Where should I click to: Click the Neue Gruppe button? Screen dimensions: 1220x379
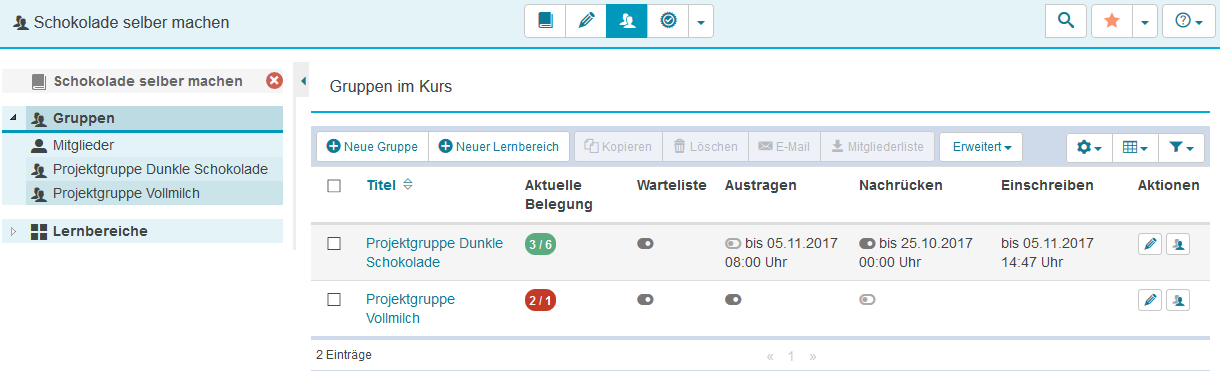[x=373, y=147]
